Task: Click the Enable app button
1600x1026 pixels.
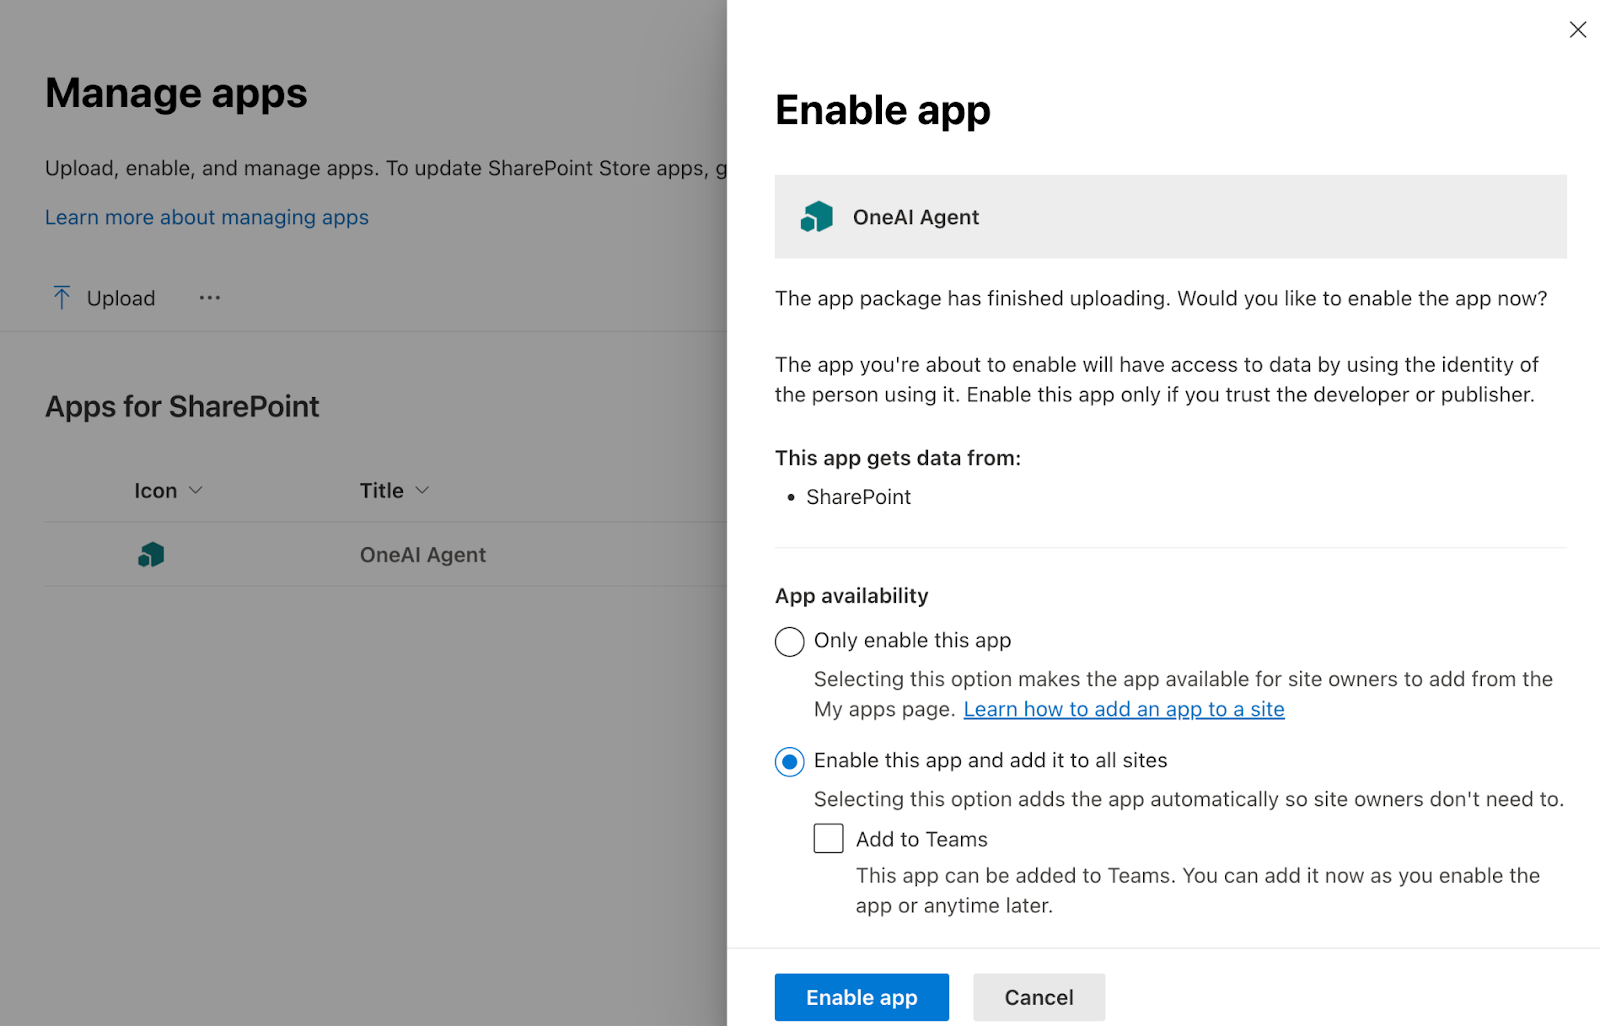Action: point(861,997)
